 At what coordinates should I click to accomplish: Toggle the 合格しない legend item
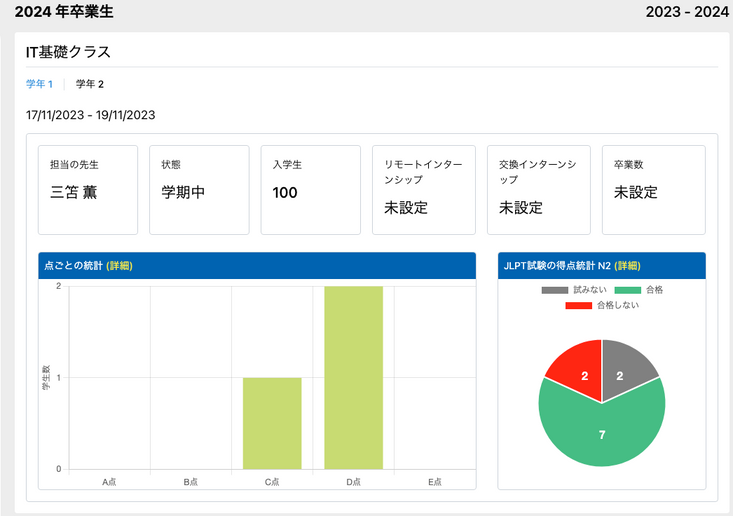602,305
